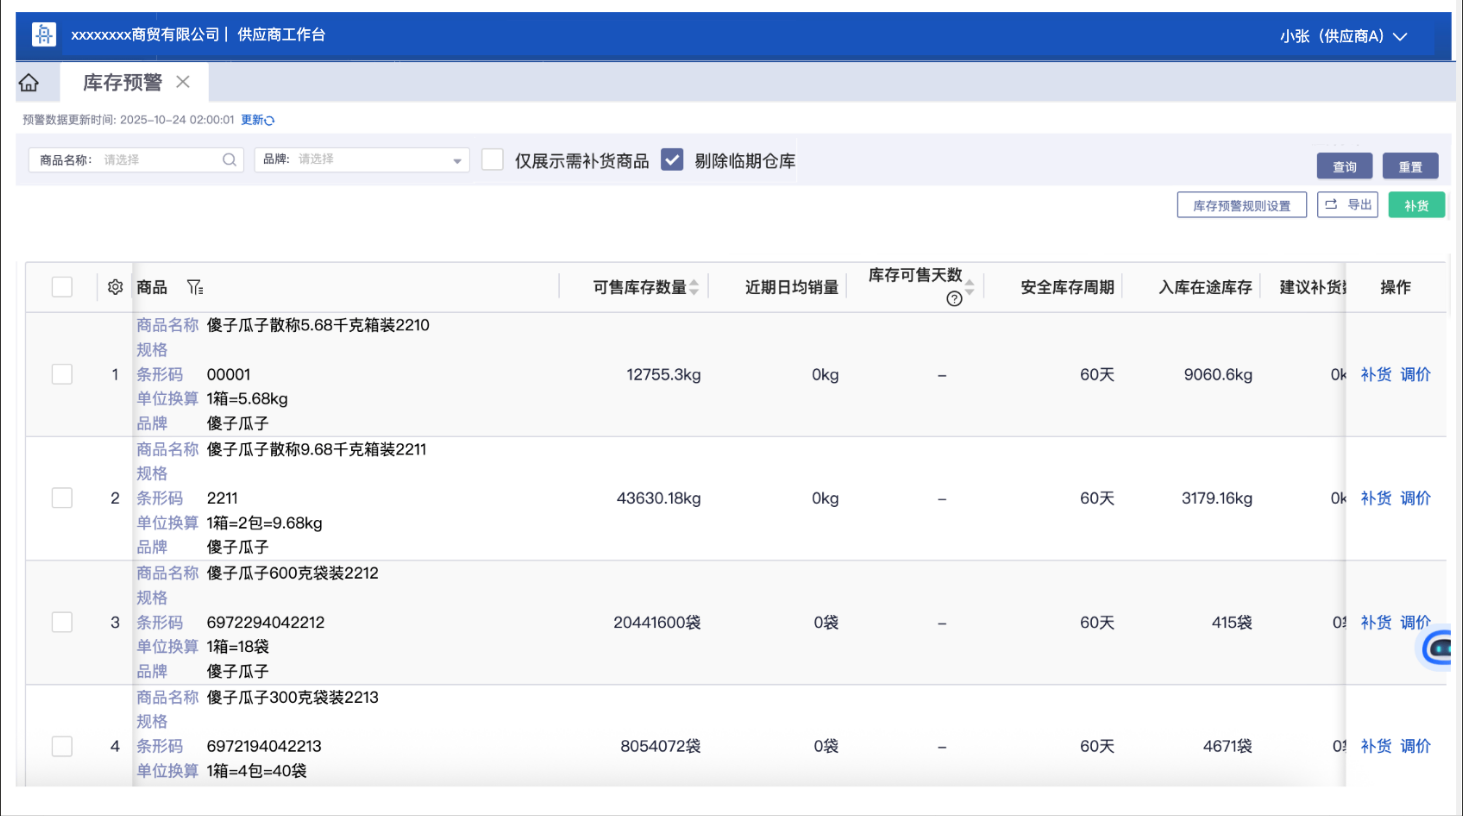Uncheck 剔除临期仓库 checkbox
The width and height of the screenshot is (1463, 816).
pos(672,160)
